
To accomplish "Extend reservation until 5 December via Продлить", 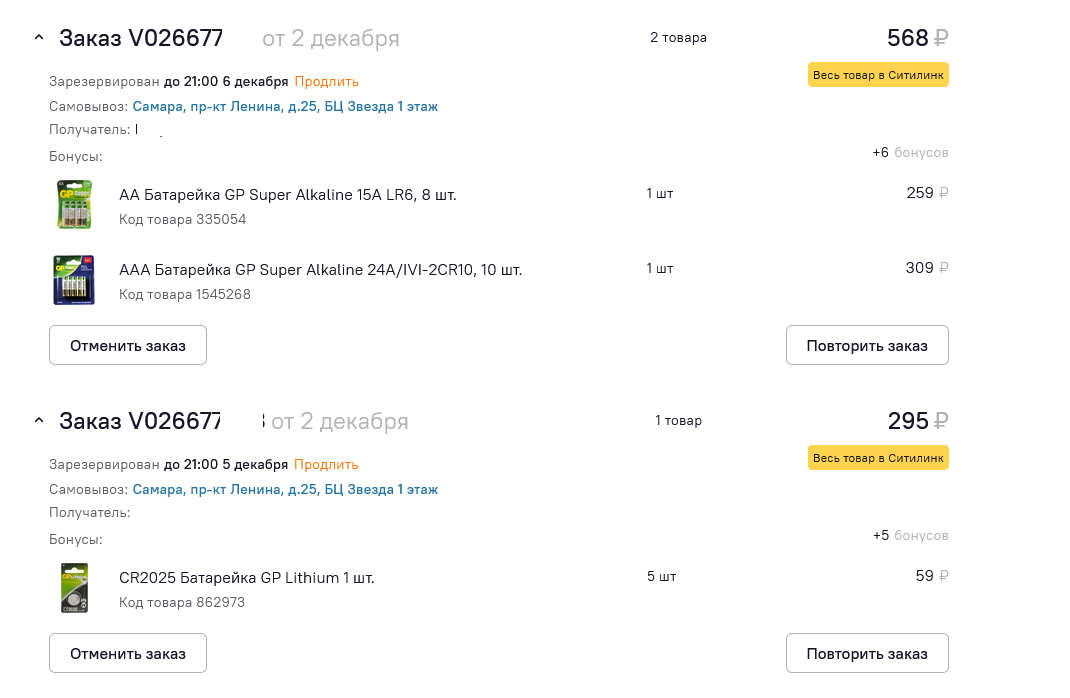I will [x=326, y=464].
